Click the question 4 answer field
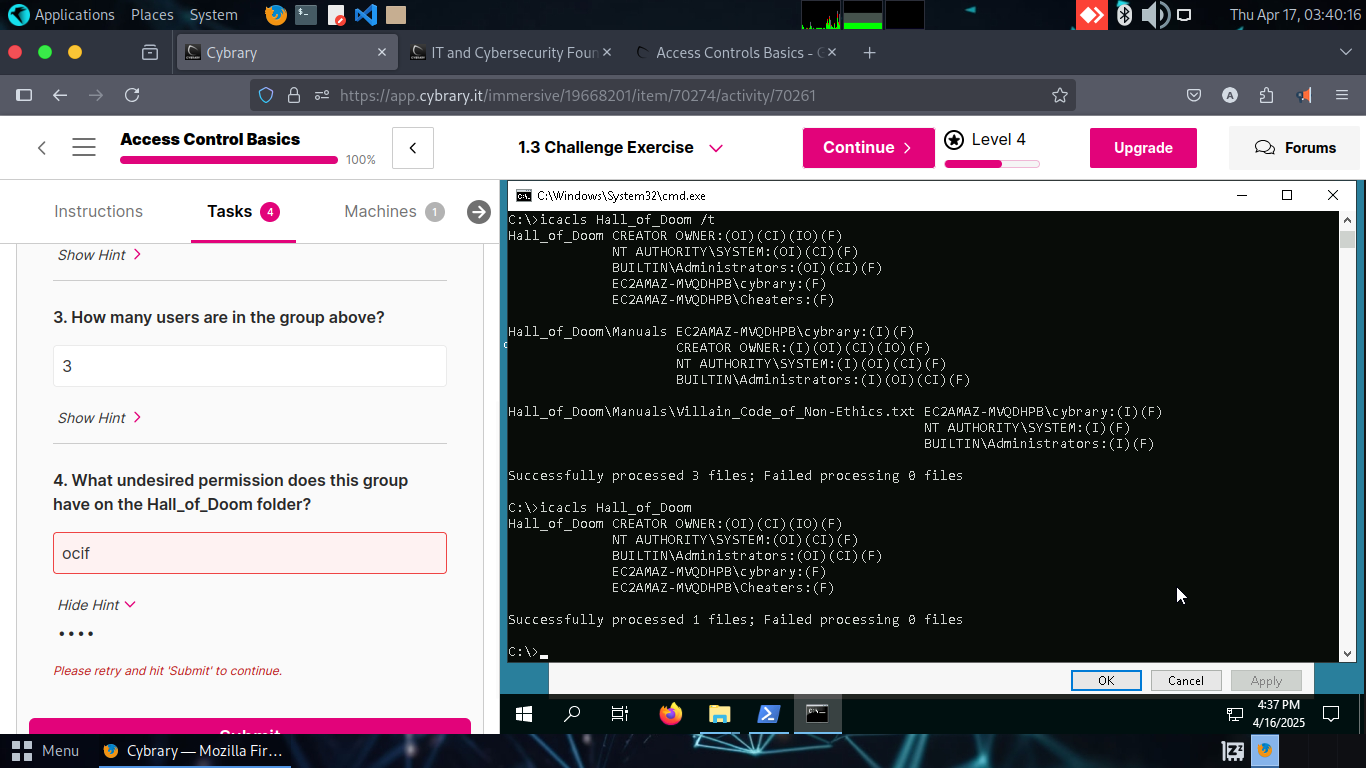This screenshot has height=768, width=1366. pos(250,553)
